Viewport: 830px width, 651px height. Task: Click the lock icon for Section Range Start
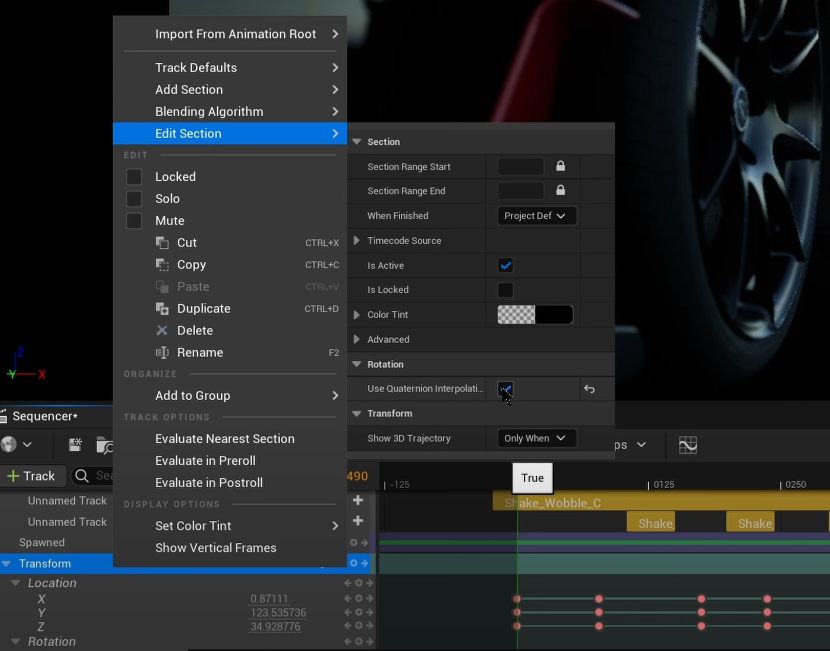click(x=560, y=167)
